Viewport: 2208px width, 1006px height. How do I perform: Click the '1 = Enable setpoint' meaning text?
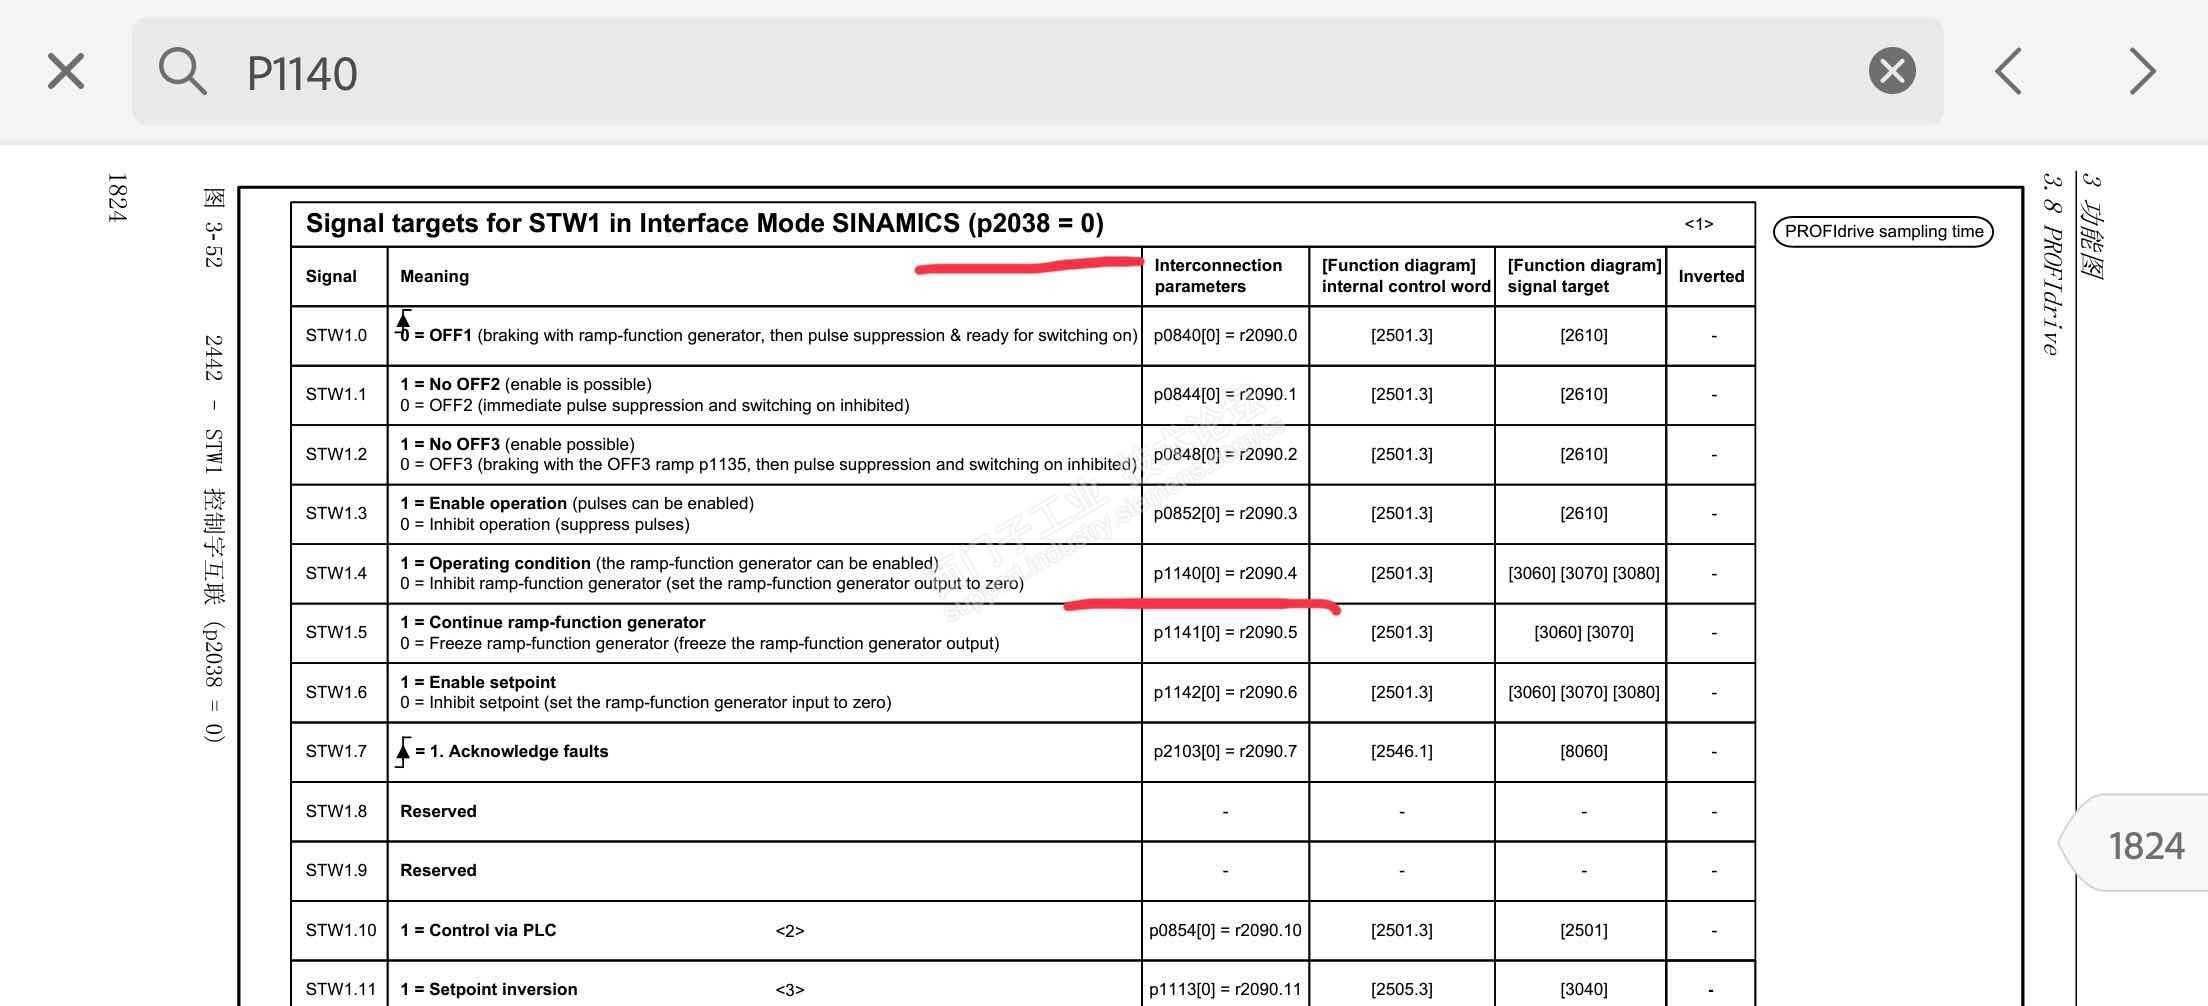pos(478,682)
